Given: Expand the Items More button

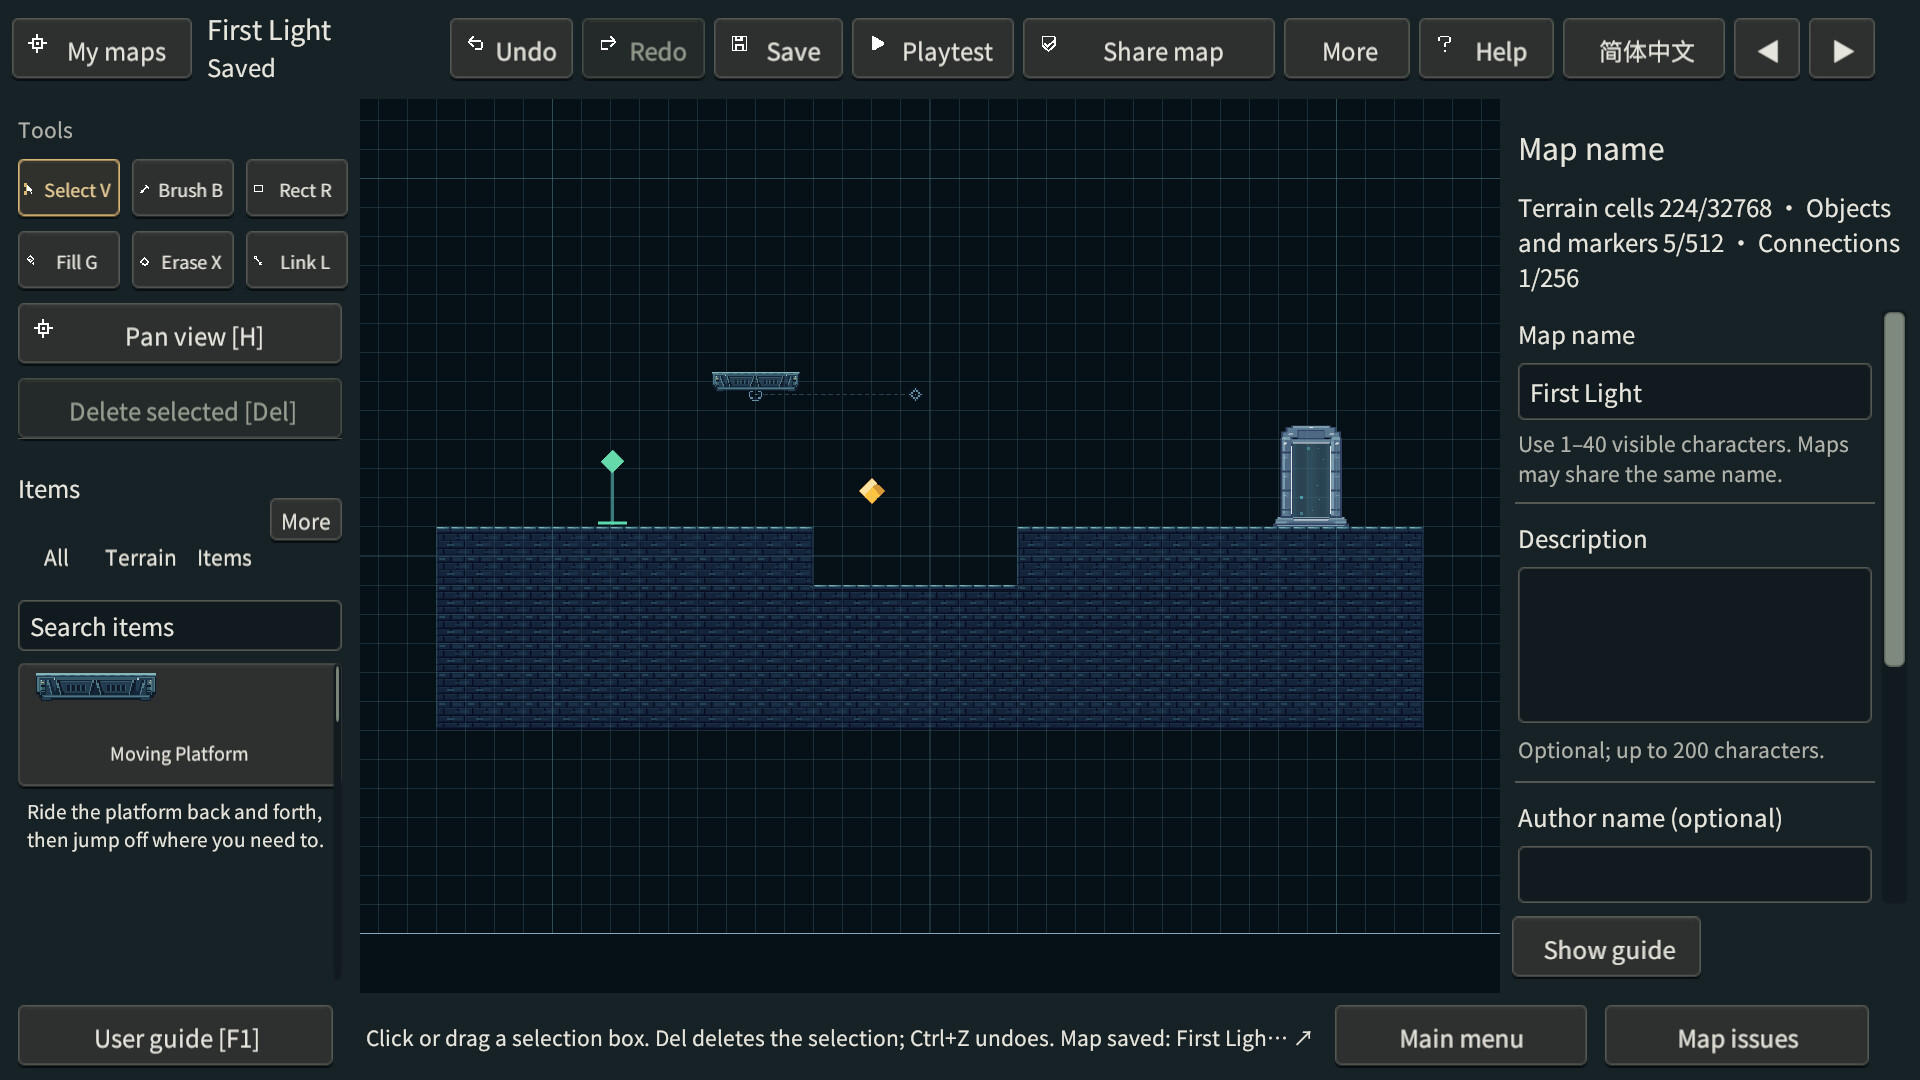Looking at the screenshot, I should pyautogui.click(x=306, y=520).
